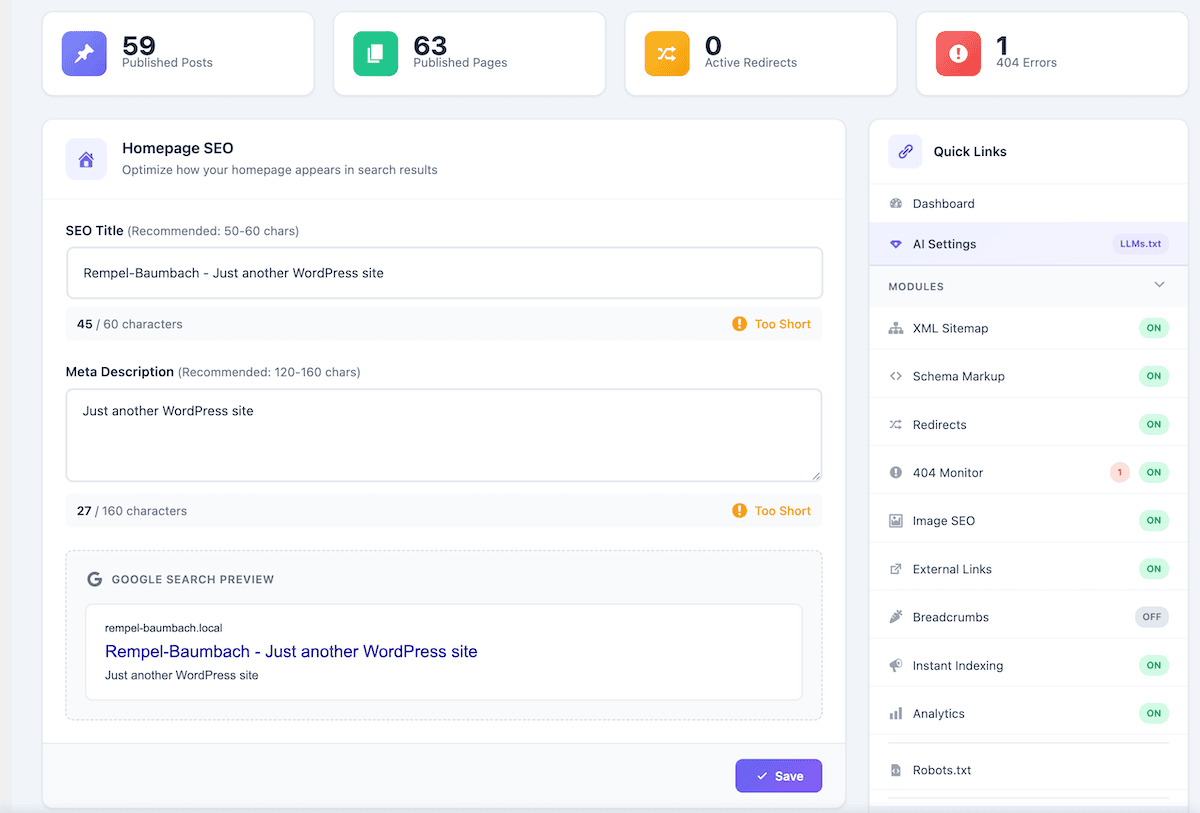This screenshot has width=1200, height=813.
Task: Click the Analytics module label
Action: click(939, 714)
